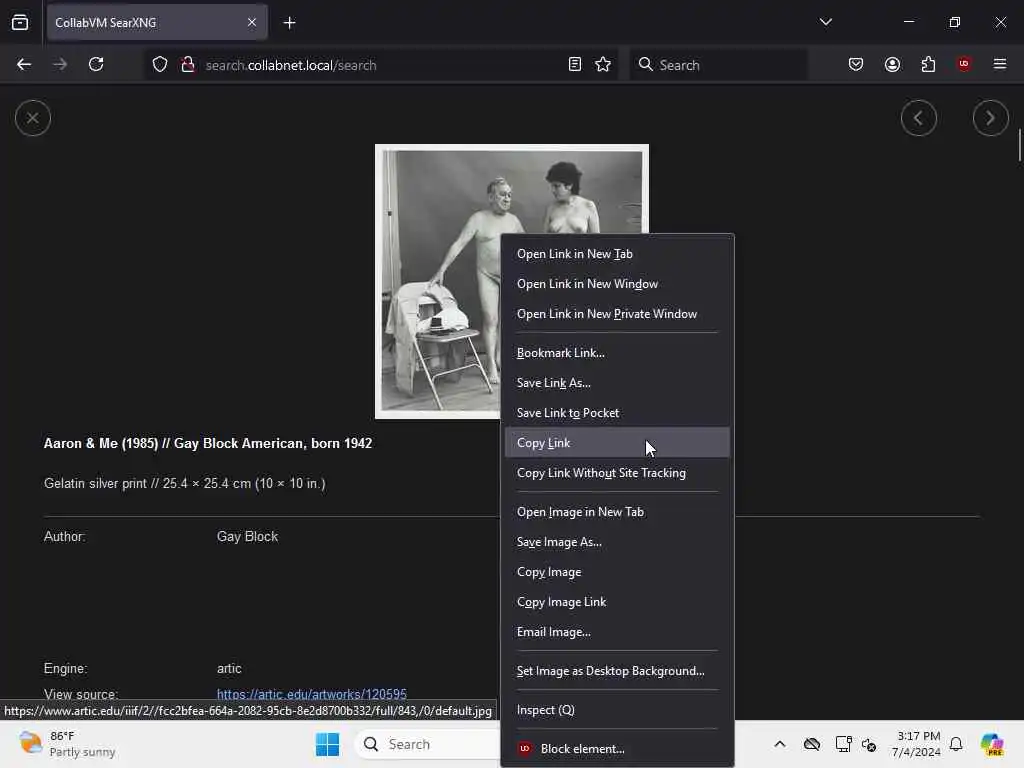Image resolution: width=1024 pixels, height=768 pixels.
Task: Click author value Gay Block
Action: tap(248, 536)
